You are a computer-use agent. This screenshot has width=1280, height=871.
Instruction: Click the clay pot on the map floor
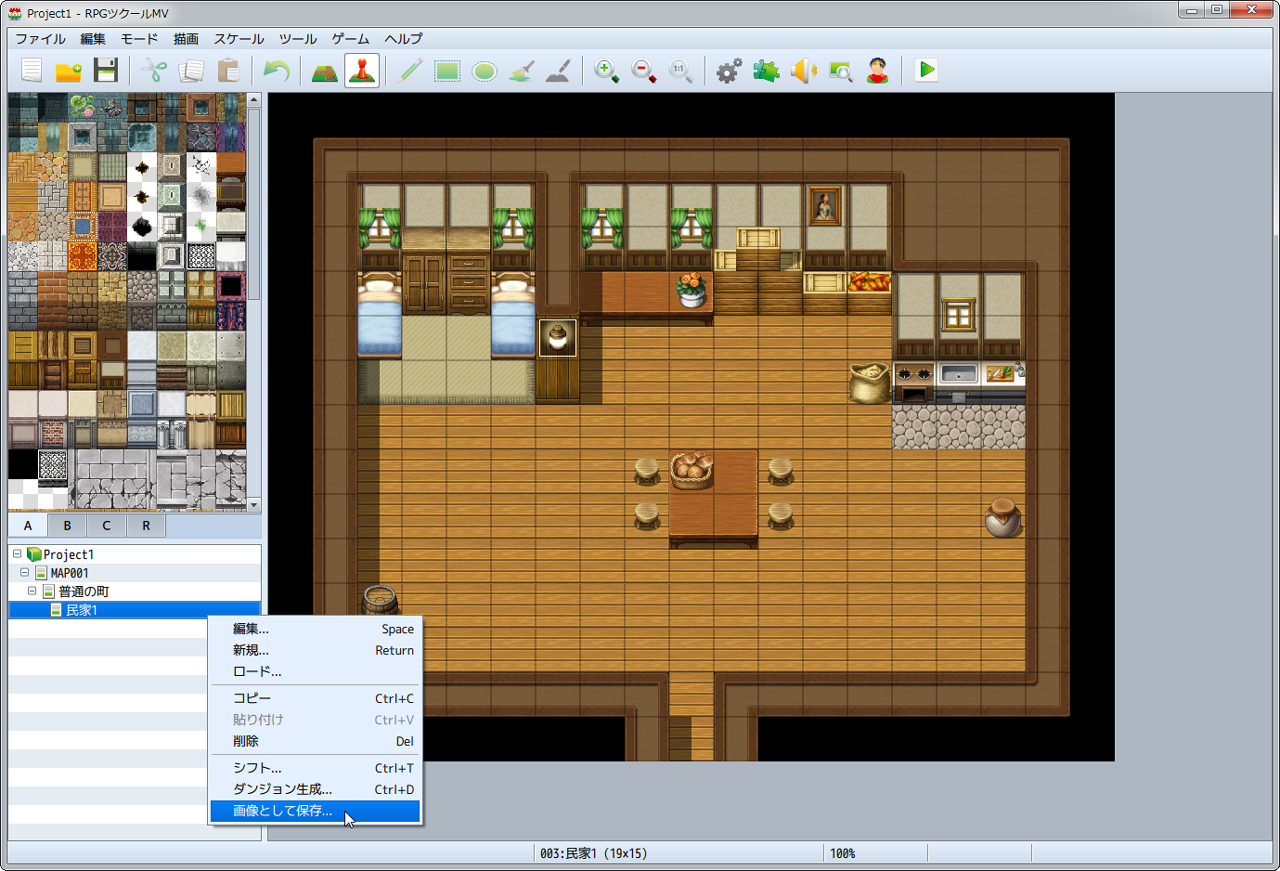click(x=1003, y=517)
